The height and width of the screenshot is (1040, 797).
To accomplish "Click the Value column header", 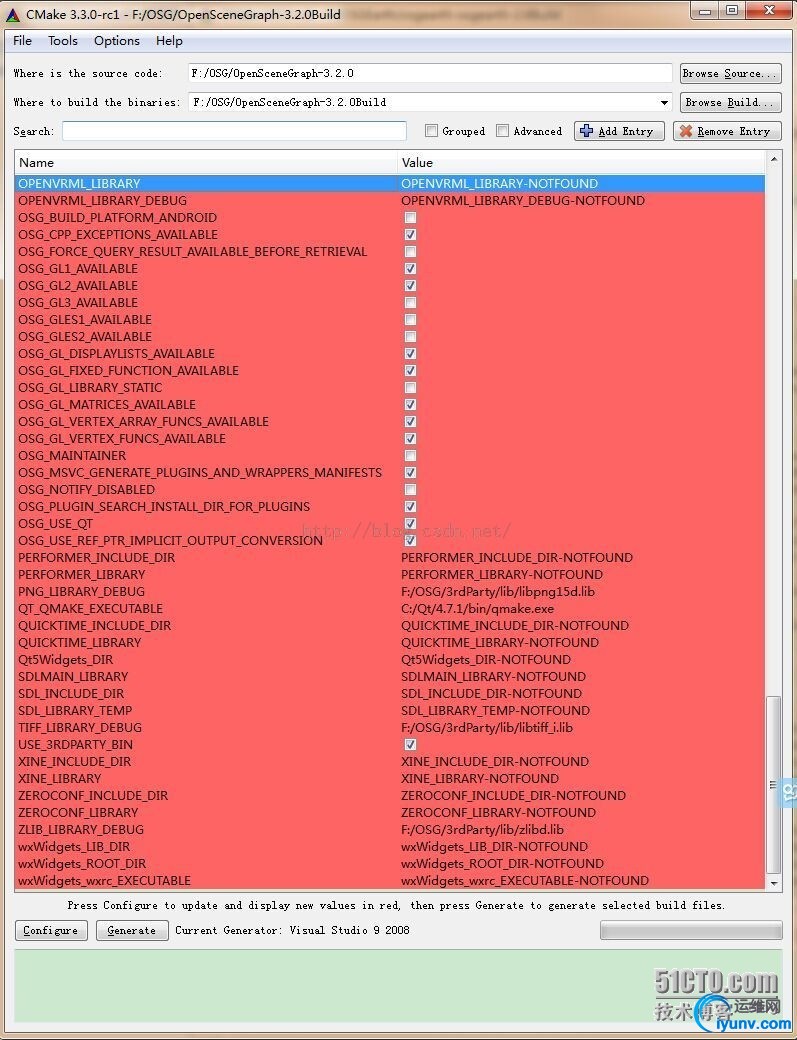I will pyautogui.click(x=581, y=162).
